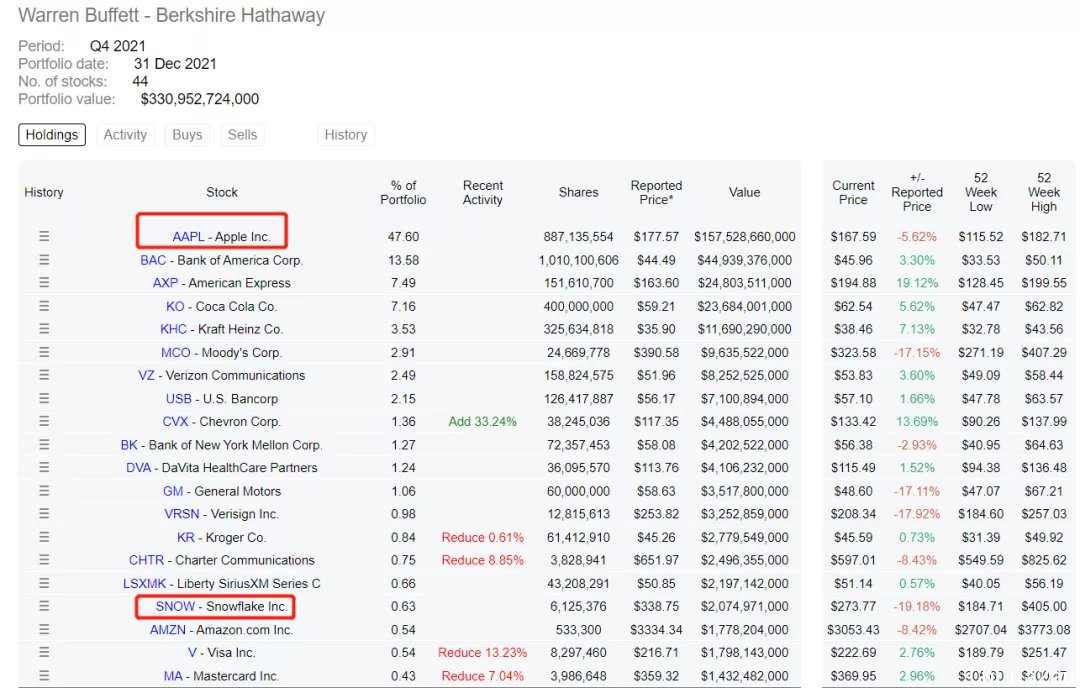Follow the LSXMK ticker link
This screenshot has height=688, width=1080.
click(145, 583)
